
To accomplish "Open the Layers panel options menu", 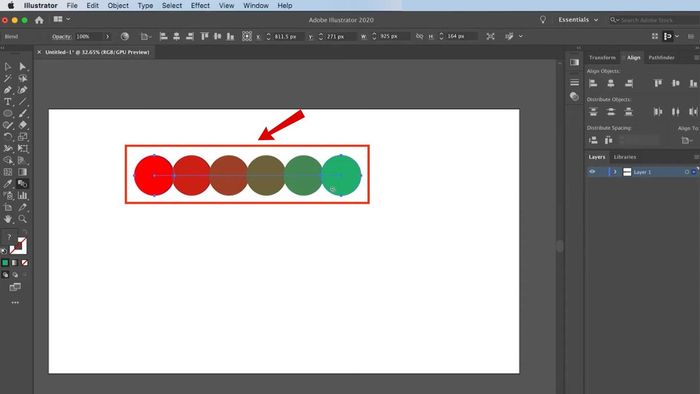I will point(696,157).
